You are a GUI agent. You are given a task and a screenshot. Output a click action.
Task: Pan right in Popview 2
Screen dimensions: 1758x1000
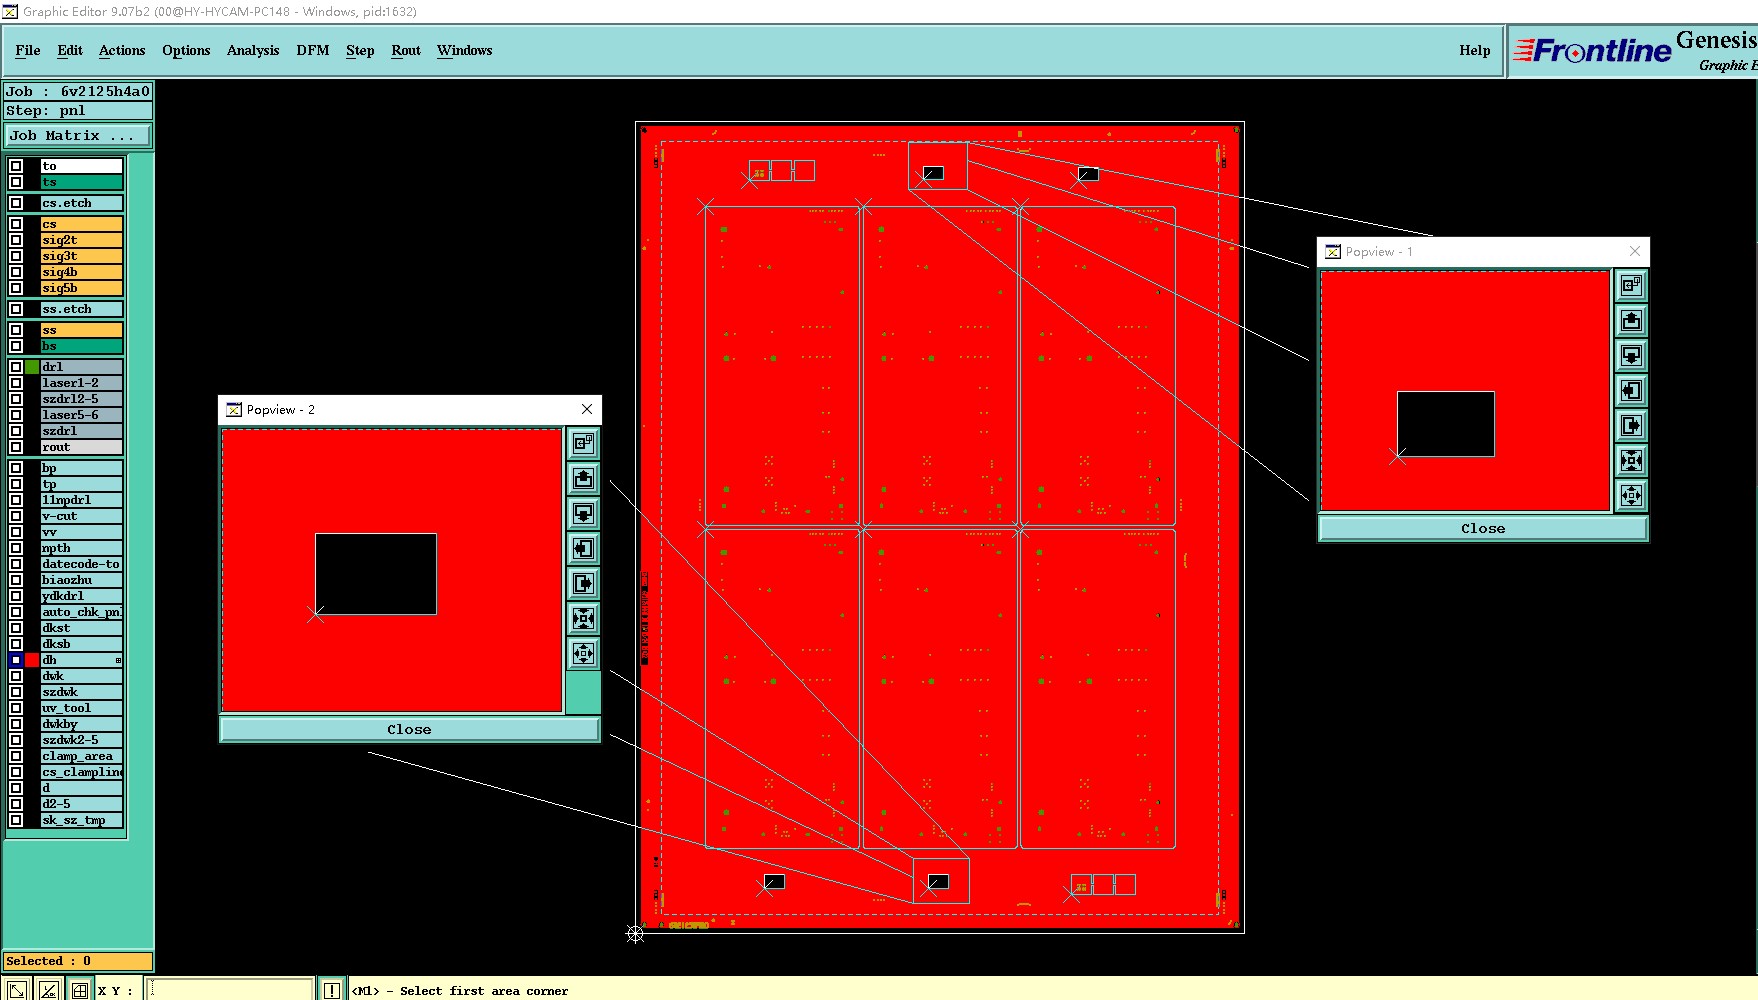tap(583, 583)
